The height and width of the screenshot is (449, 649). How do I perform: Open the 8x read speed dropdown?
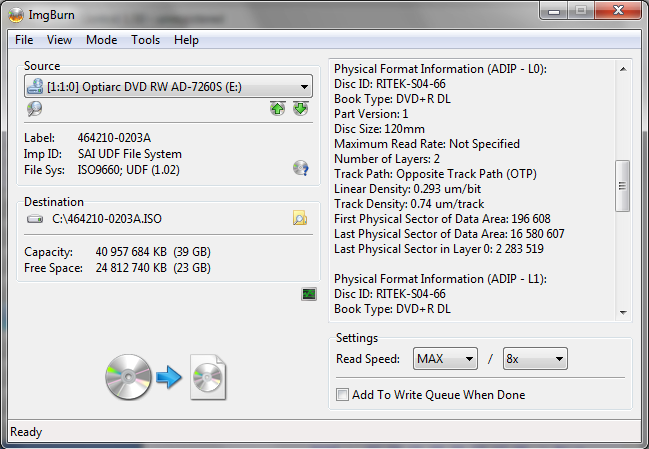point(535,358)
